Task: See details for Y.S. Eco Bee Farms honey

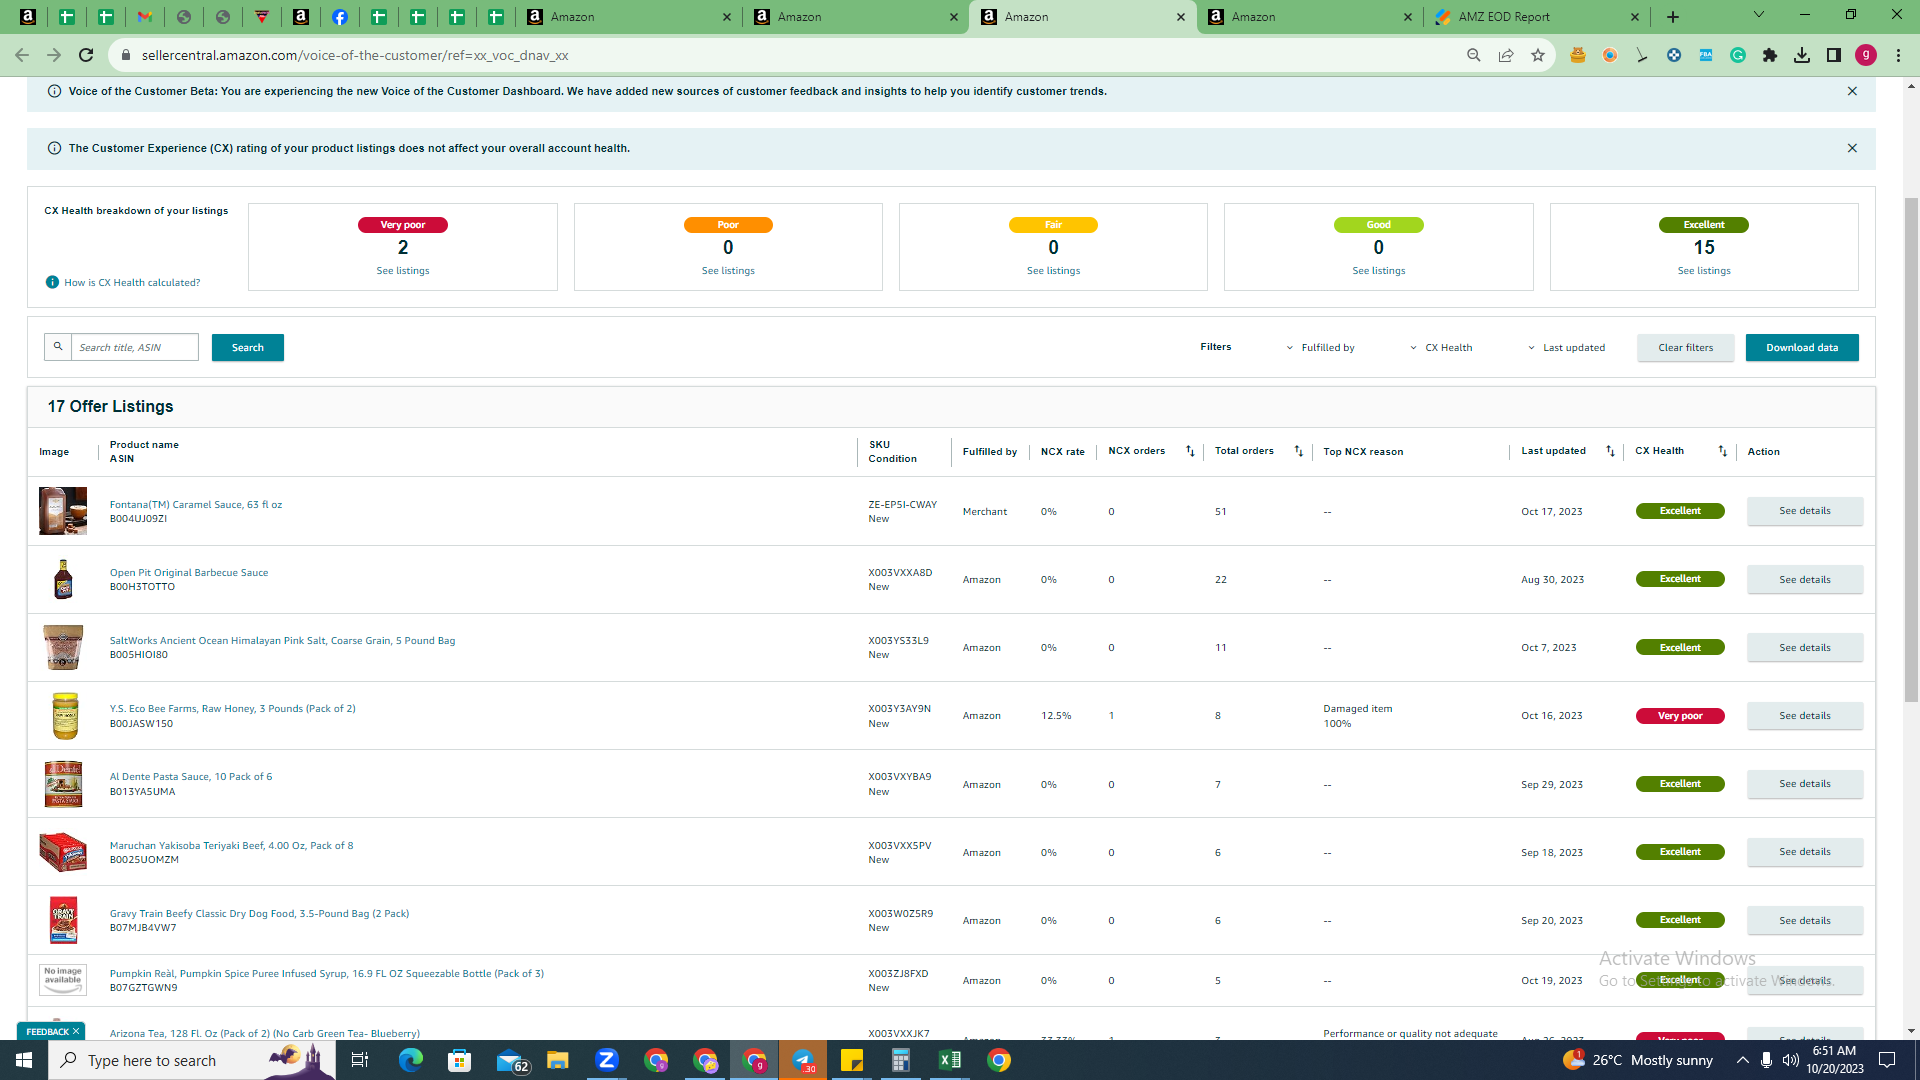Action: tap(1805, 715)
